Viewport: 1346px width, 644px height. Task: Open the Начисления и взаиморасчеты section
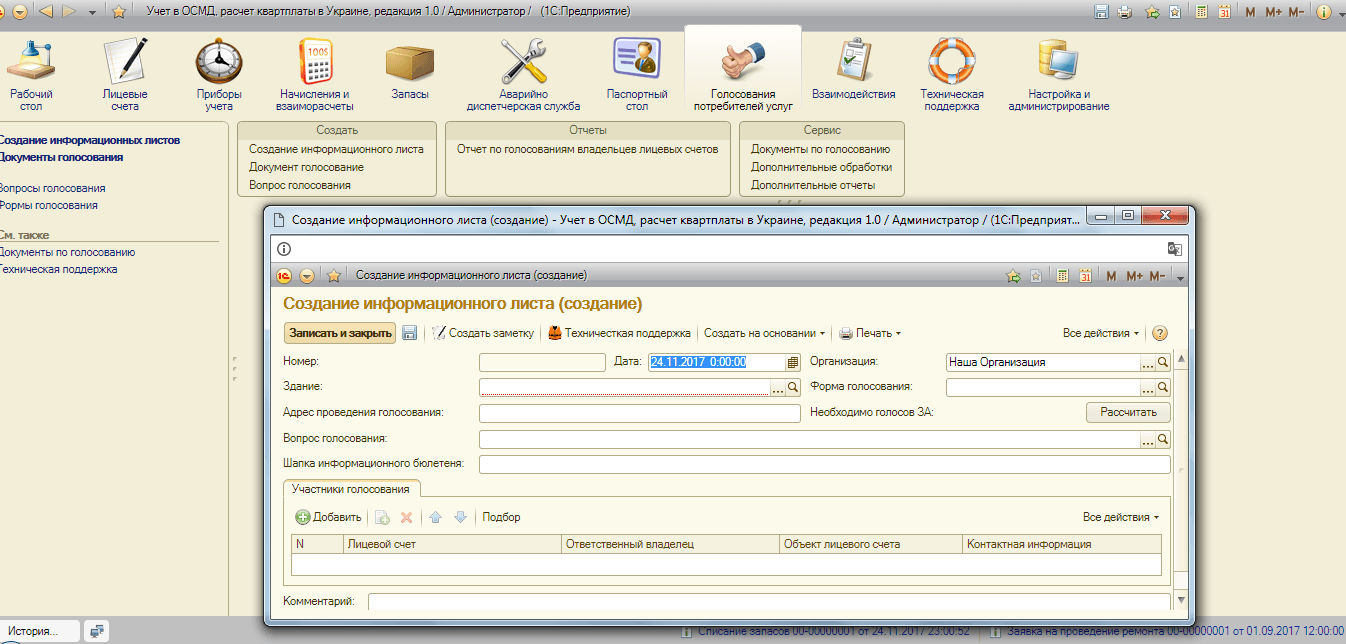315,75
